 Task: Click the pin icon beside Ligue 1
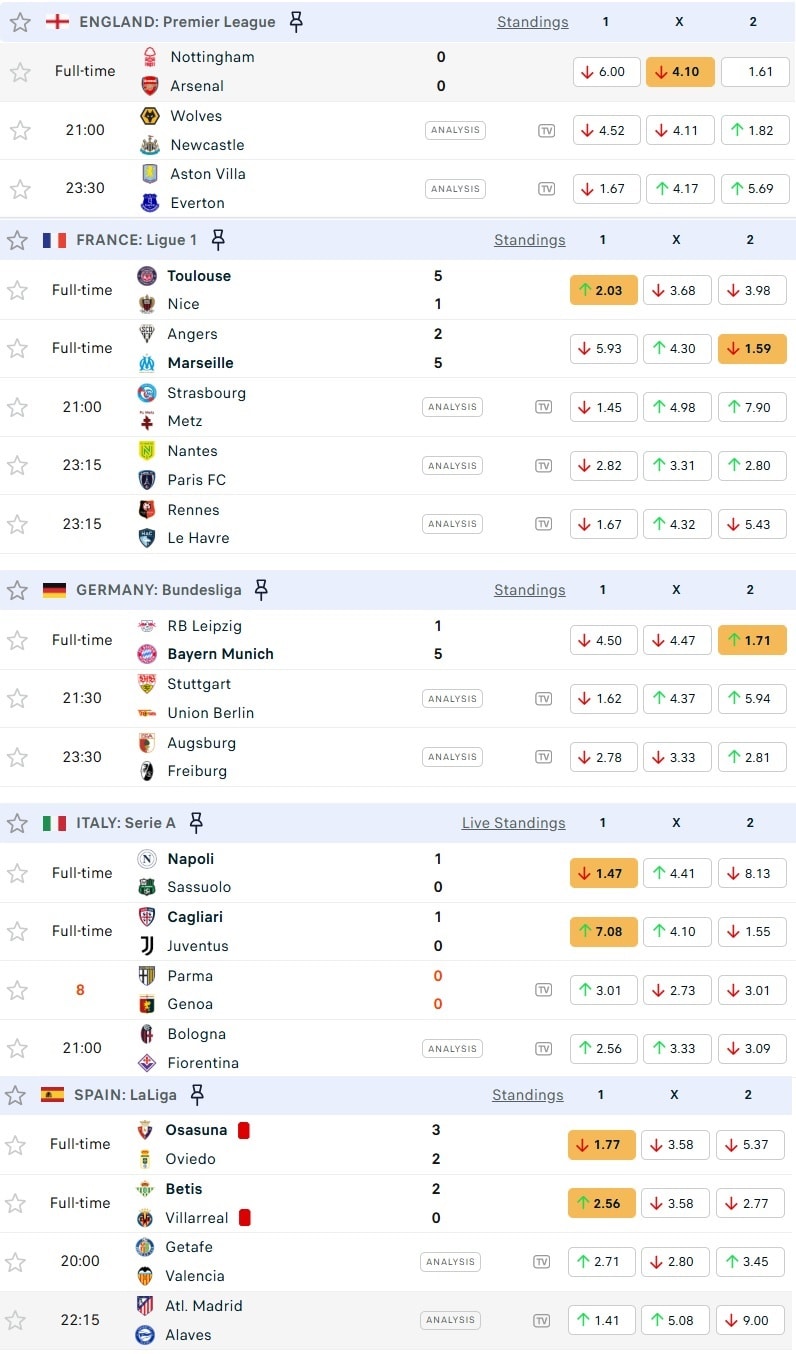[218, 240]
